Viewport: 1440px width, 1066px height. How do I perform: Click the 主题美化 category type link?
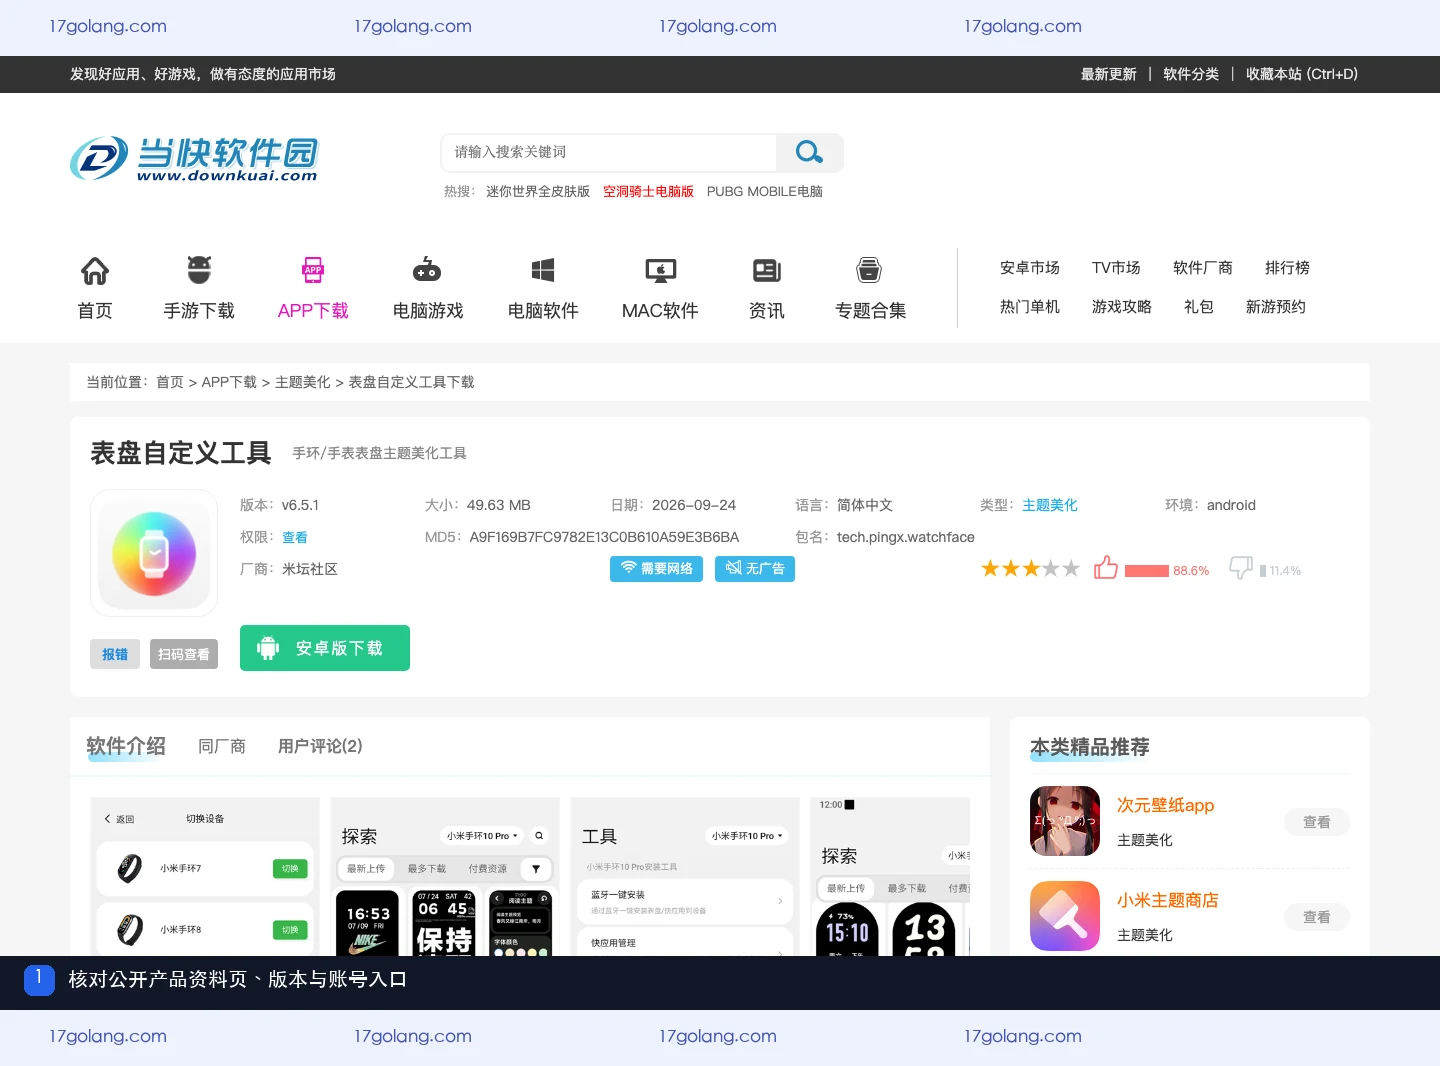[x=1050, y=505]
